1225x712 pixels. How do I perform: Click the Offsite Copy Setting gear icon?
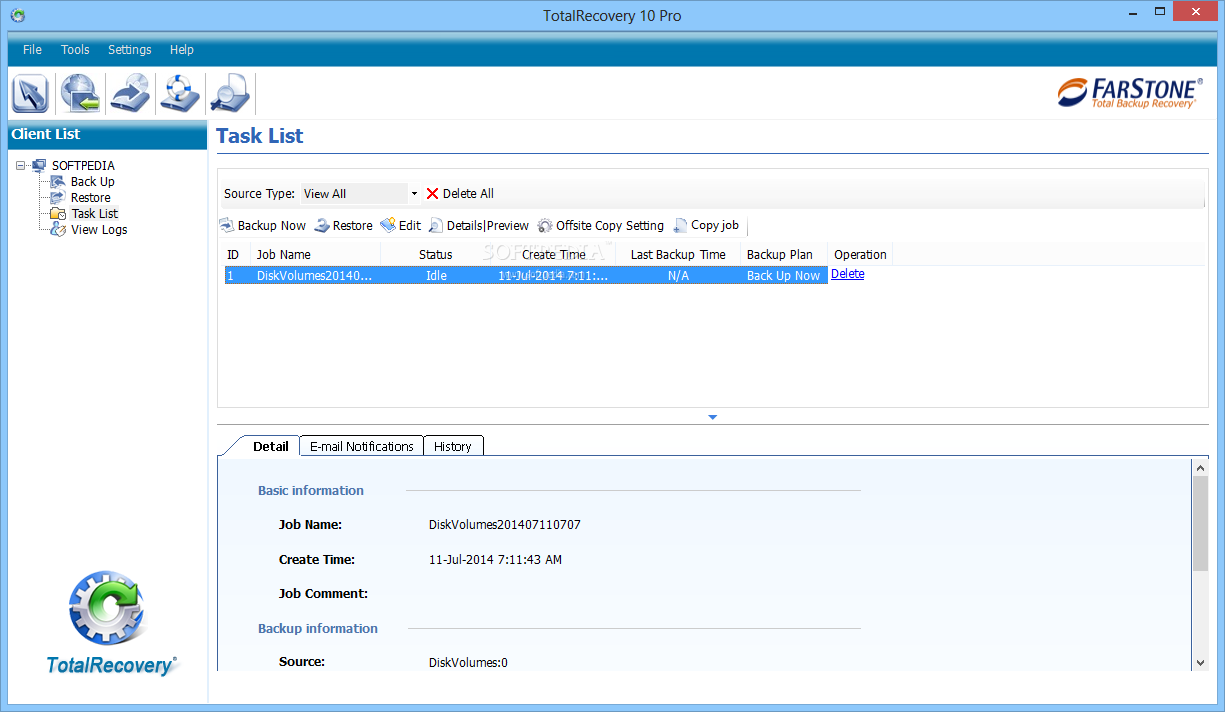click(545, 226)
